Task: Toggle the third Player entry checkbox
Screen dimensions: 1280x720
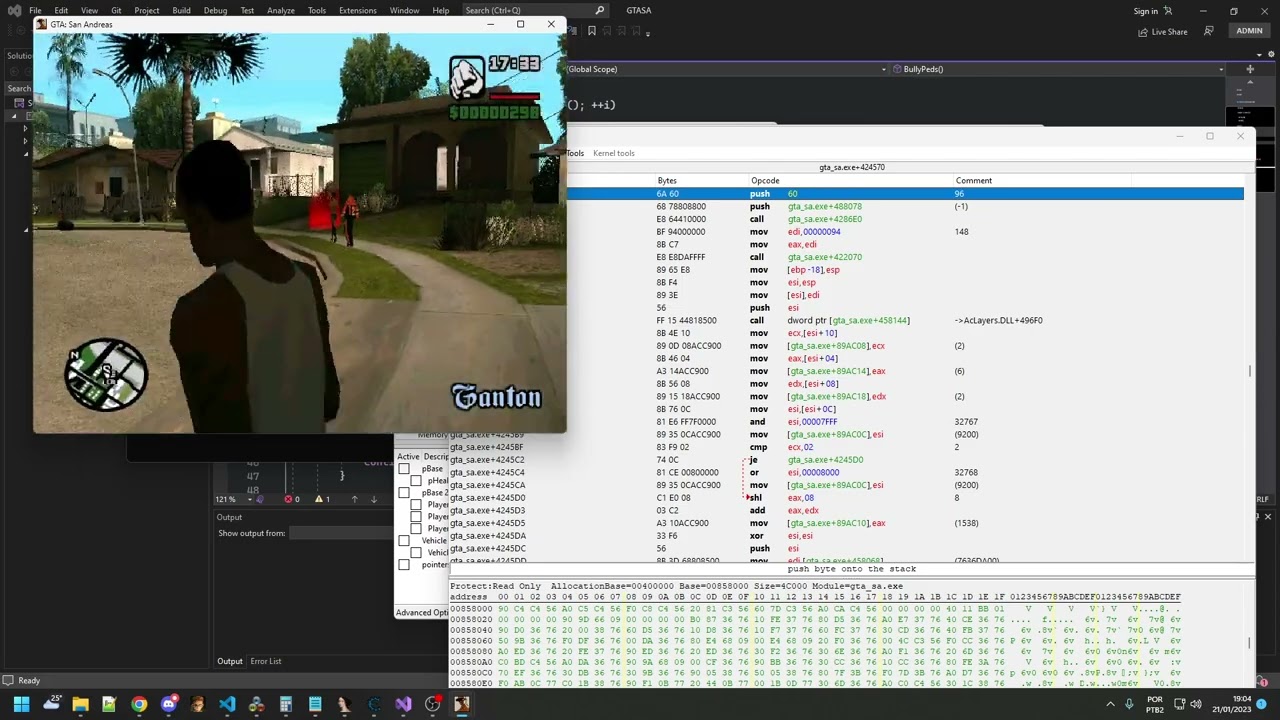Action: pos(416,529)
